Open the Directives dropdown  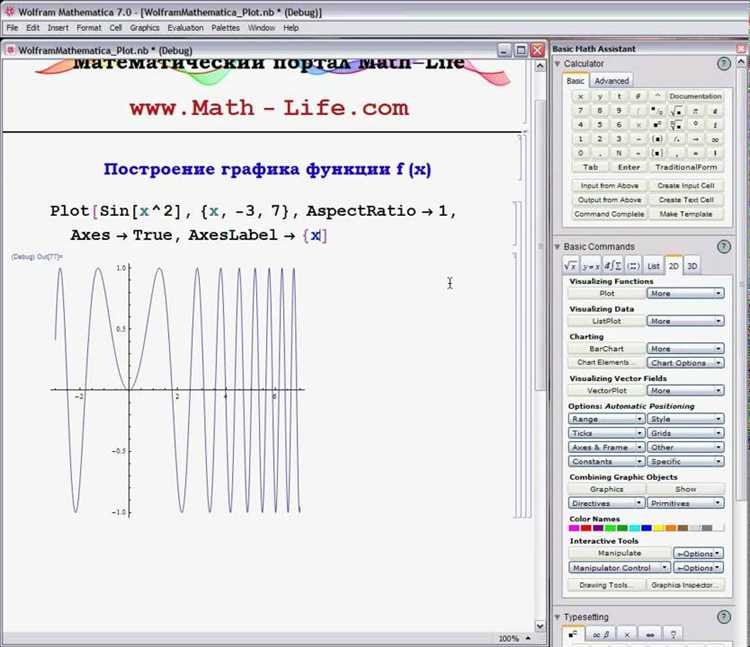pyautogui.click(x=607, y=503)
